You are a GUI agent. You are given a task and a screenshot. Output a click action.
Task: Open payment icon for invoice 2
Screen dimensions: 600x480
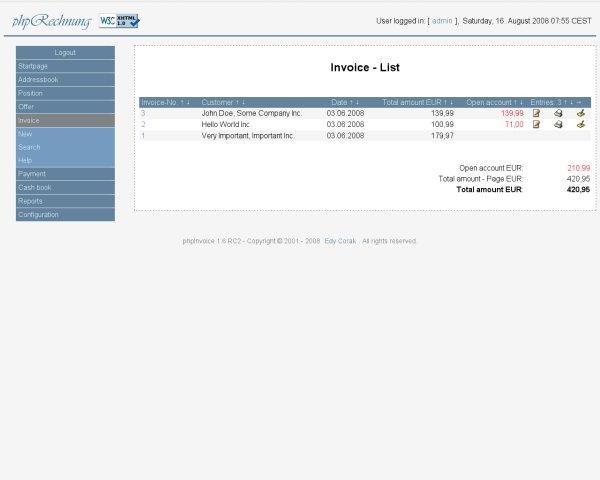pyautogui.click(x=581, y=124)
